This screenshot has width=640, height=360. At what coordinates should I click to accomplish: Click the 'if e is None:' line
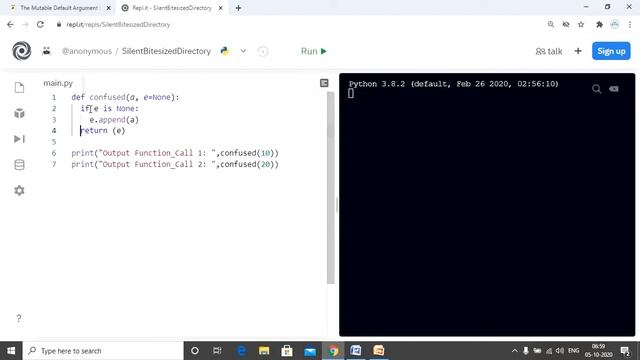coord(109,108)
